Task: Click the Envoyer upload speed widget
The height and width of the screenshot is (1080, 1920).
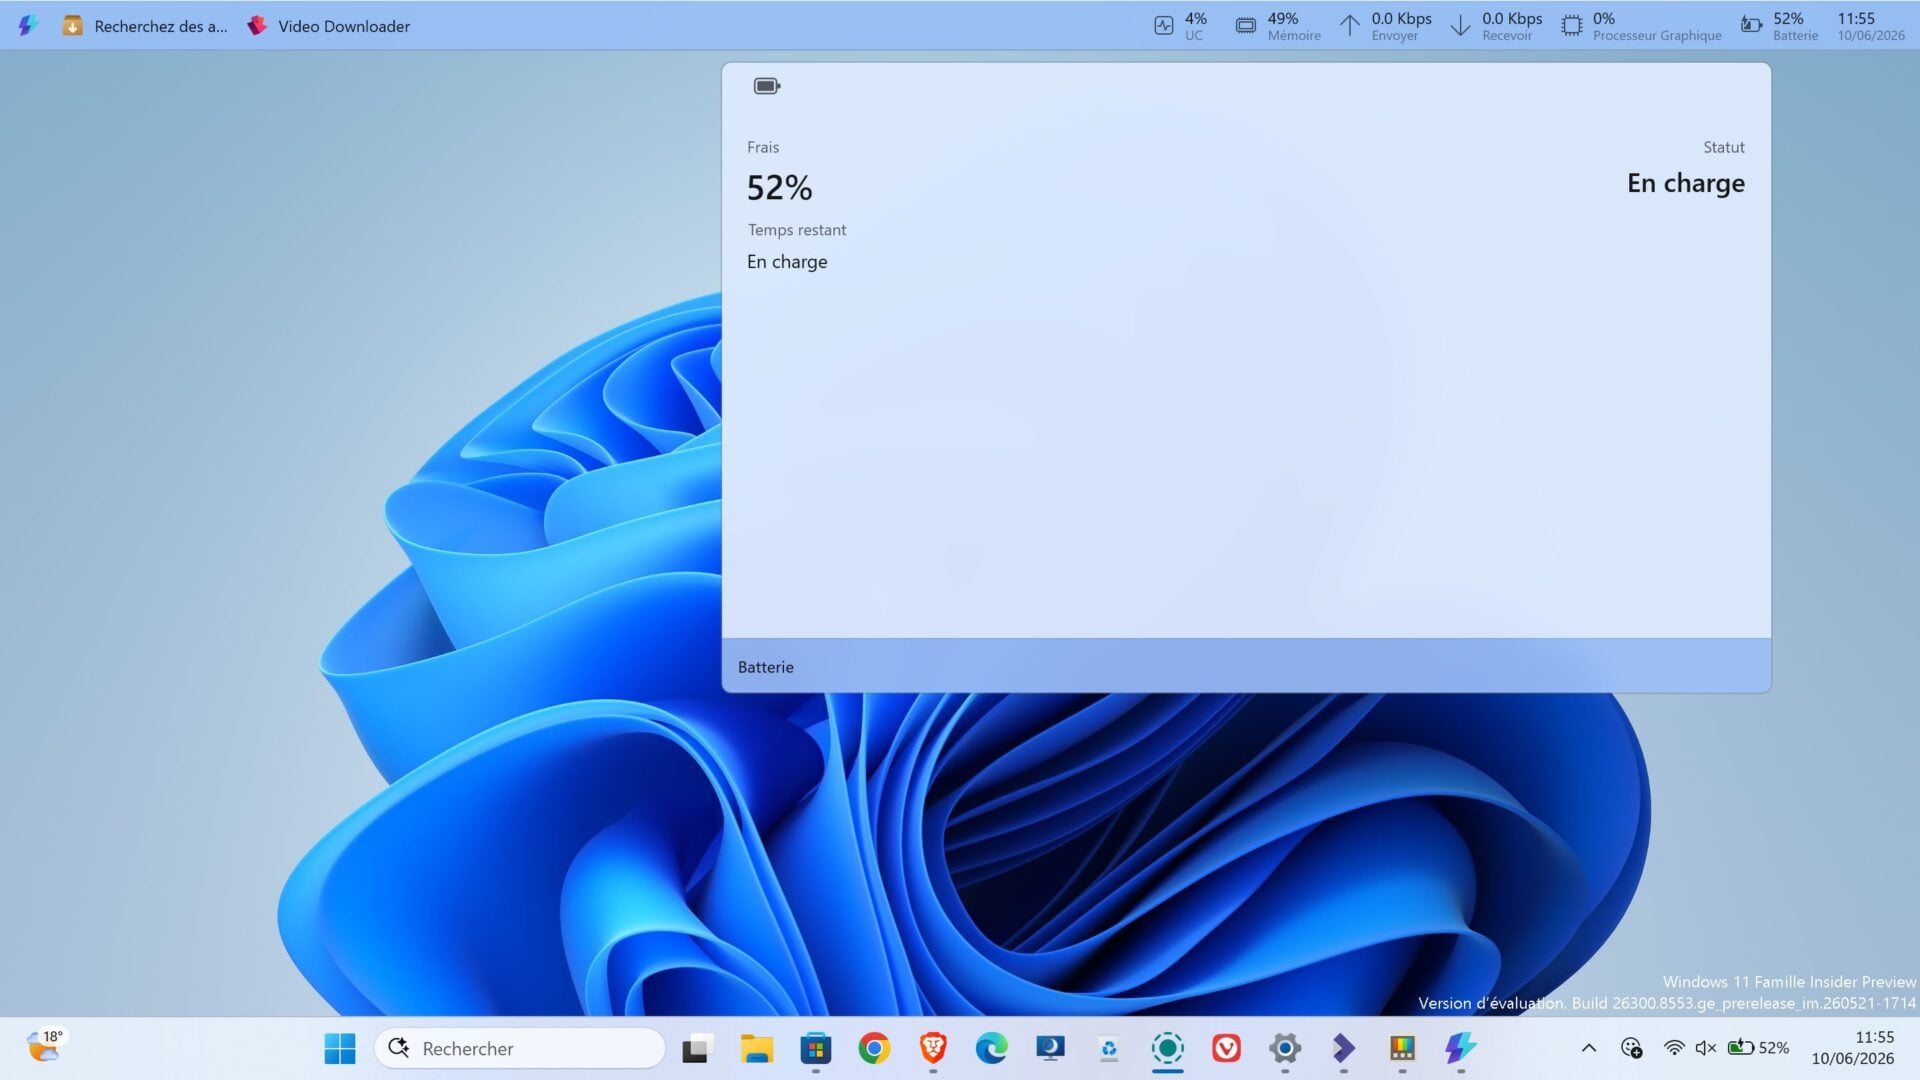Action: [1385, 26]
